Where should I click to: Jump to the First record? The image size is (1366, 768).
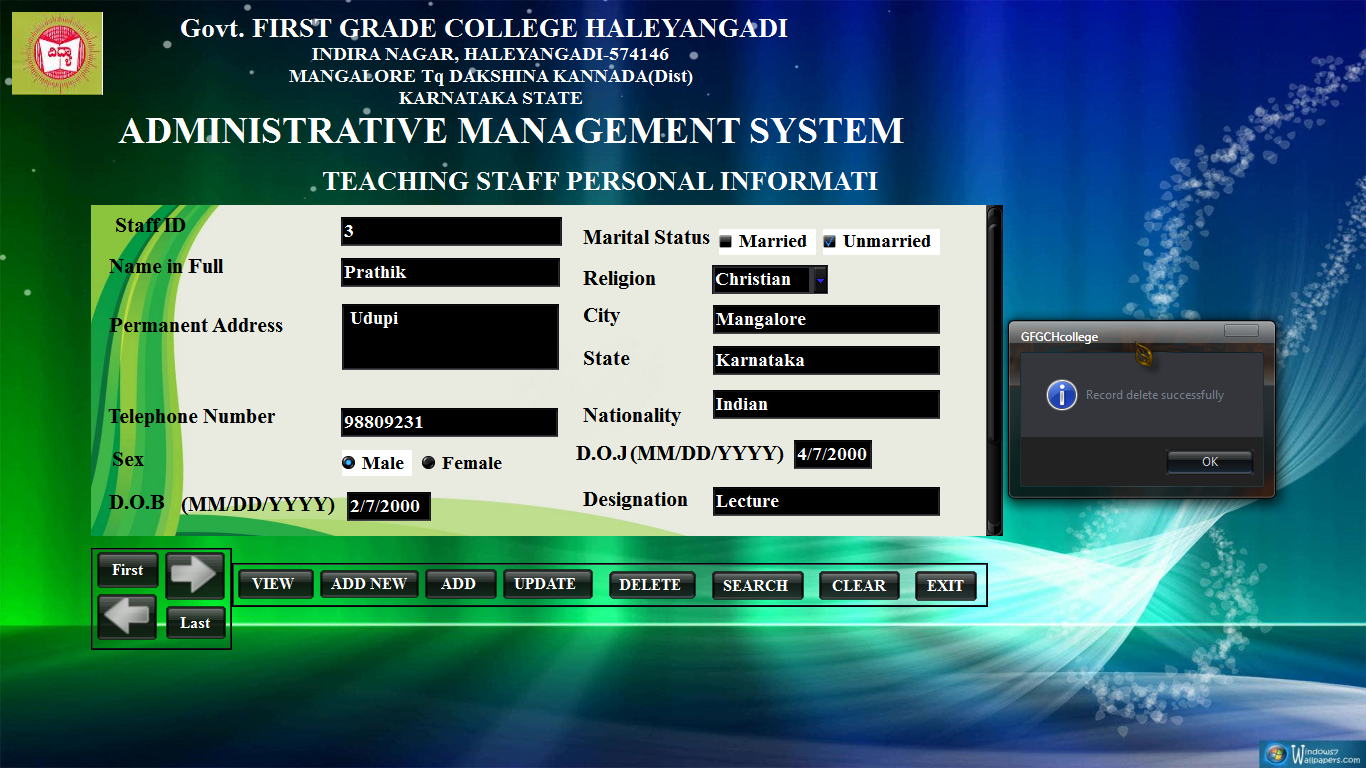(x=127, y=570)
